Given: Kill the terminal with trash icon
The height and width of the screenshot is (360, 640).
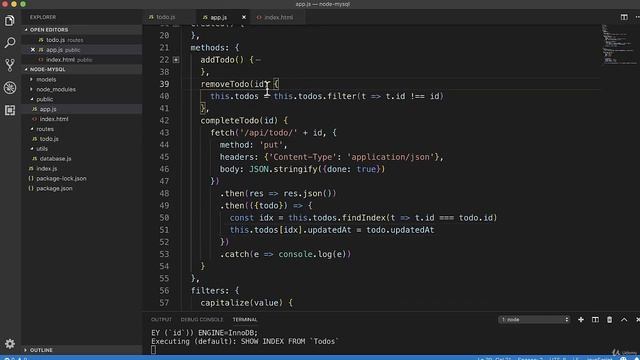Looking at the screenshot, I should [x=609, y=320].
